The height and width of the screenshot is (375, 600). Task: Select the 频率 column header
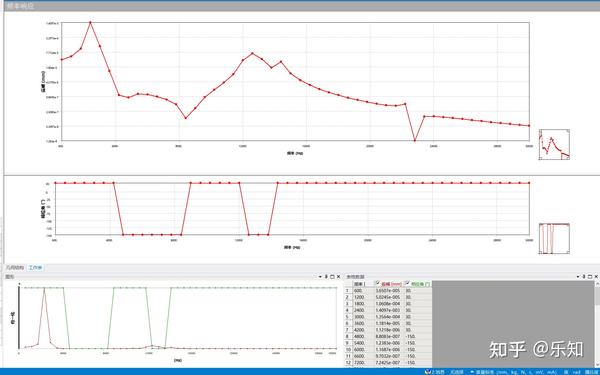364,284
